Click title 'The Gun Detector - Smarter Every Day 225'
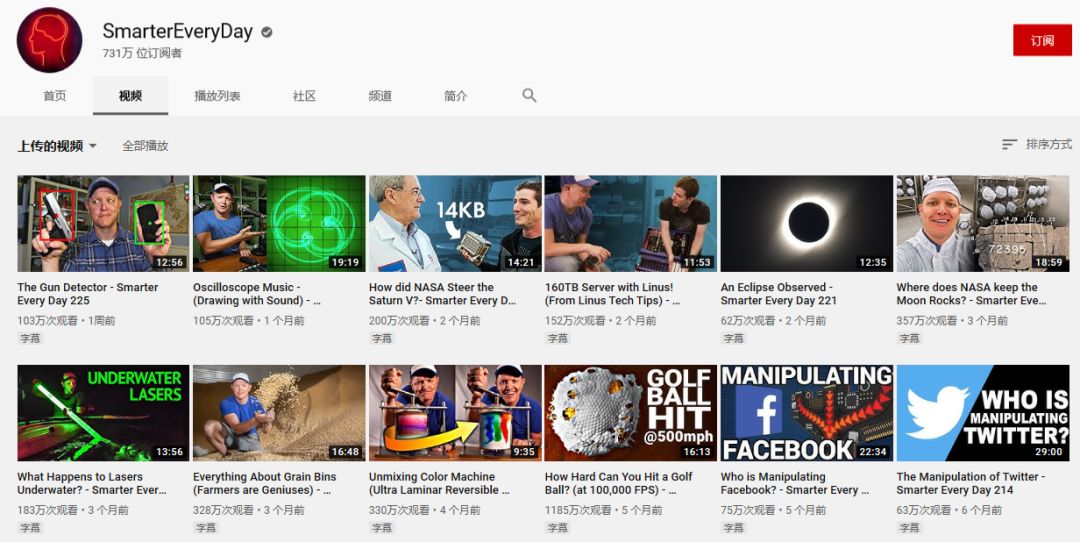 click(87, 294)
